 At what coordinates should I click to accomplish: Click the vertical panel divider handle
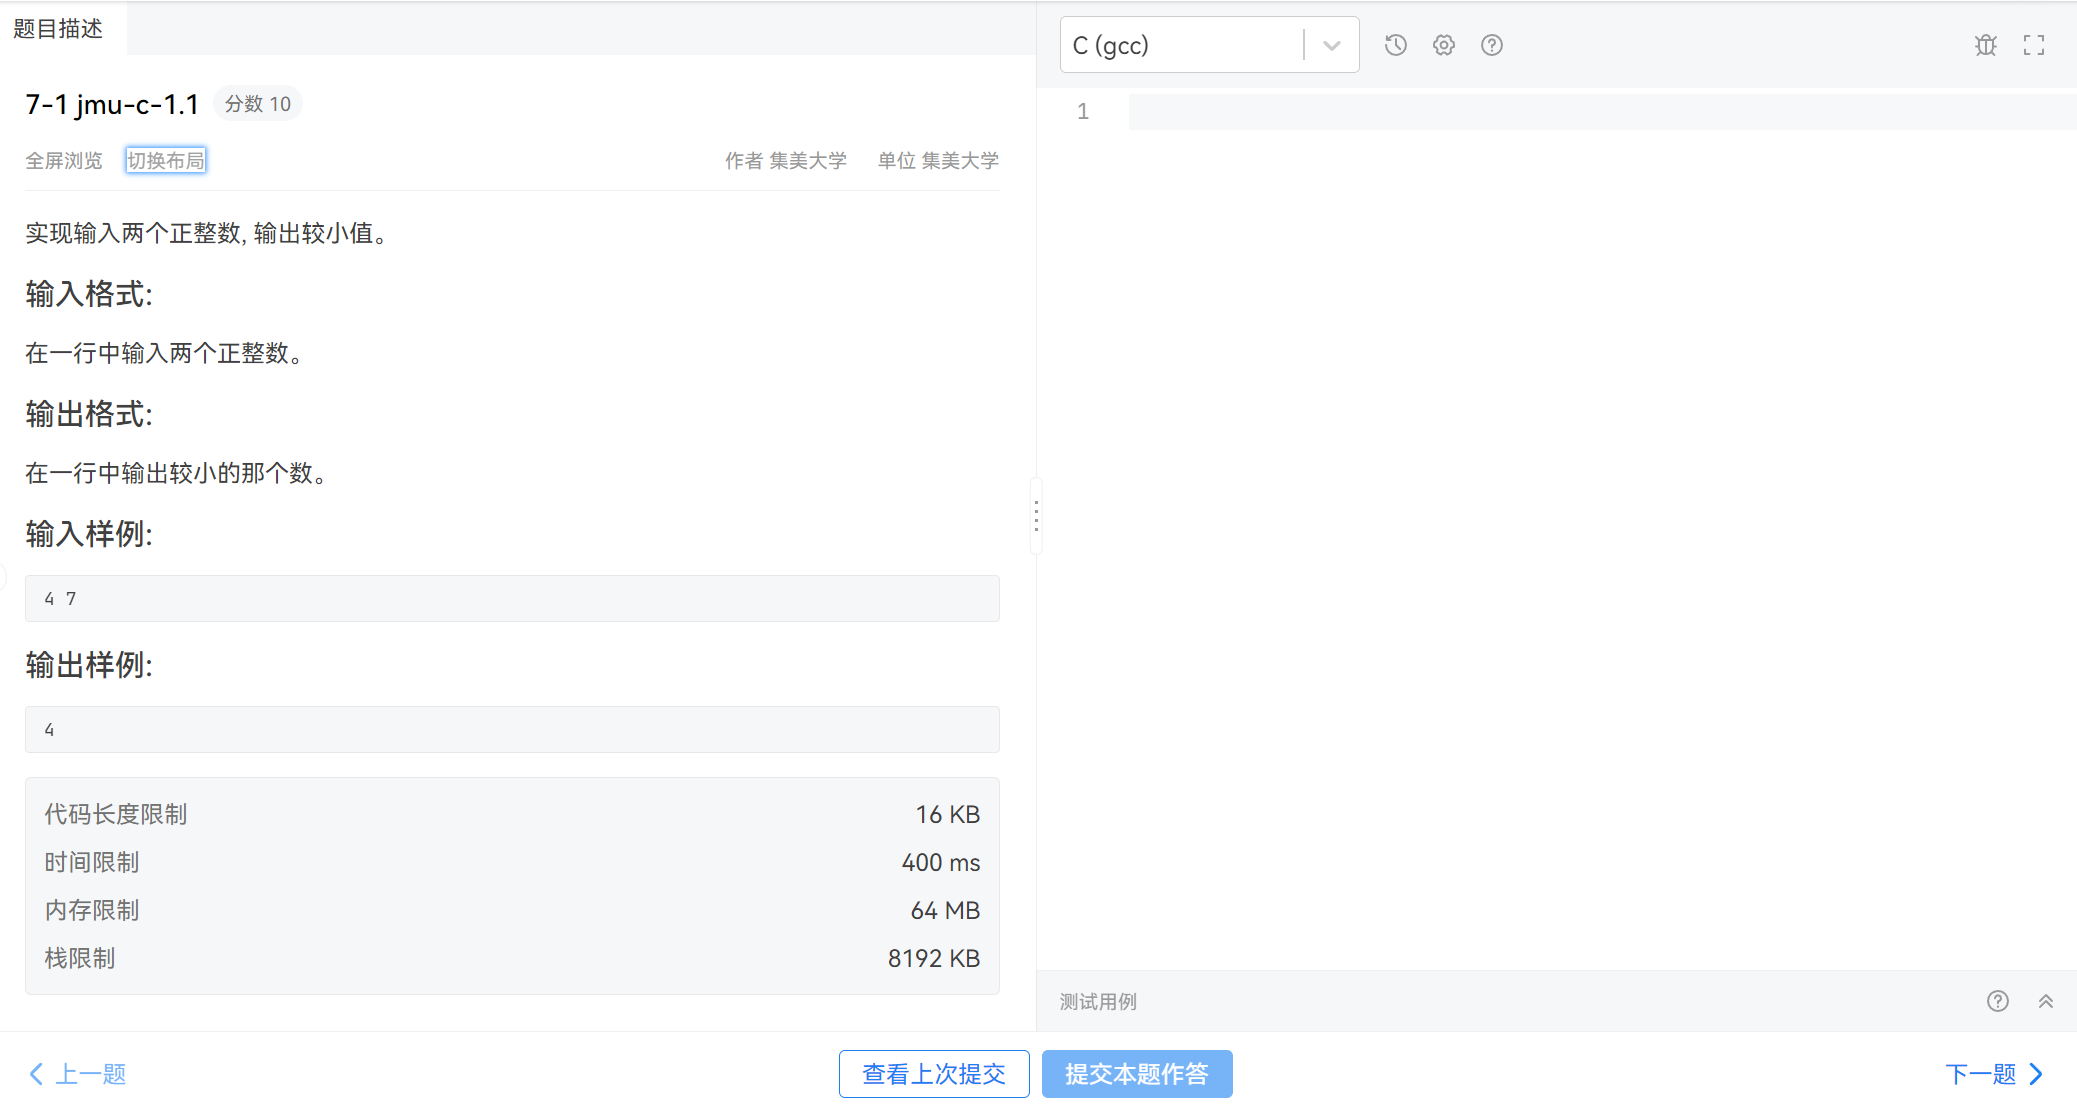click(1036, 516)
